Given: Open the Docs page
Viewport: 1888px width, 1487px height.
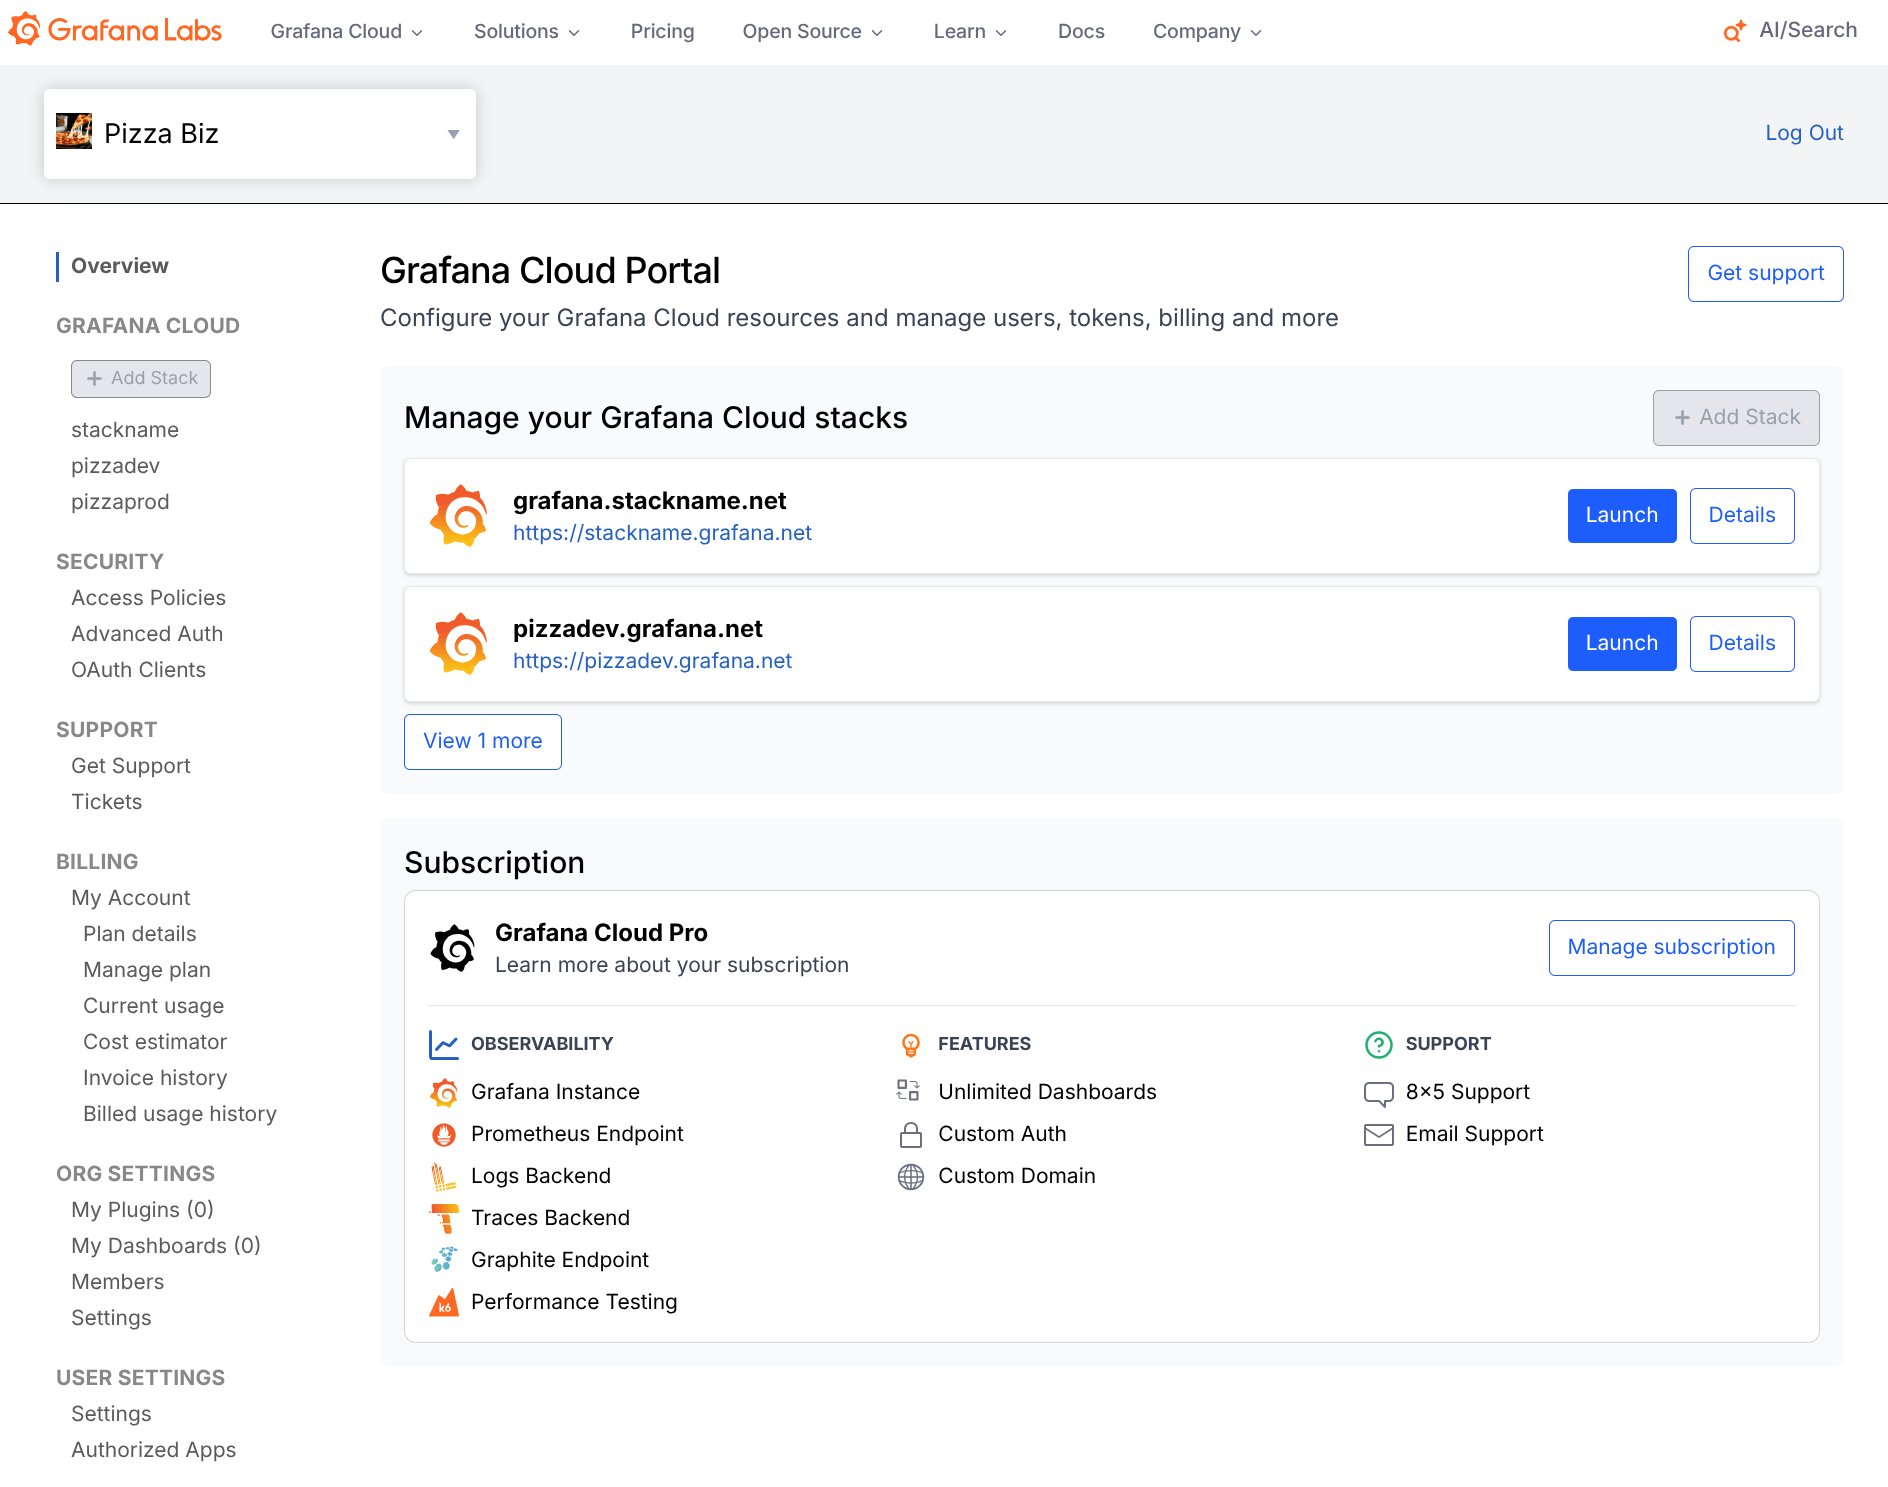Looking at the screenshot, I should click(1081, 31).
